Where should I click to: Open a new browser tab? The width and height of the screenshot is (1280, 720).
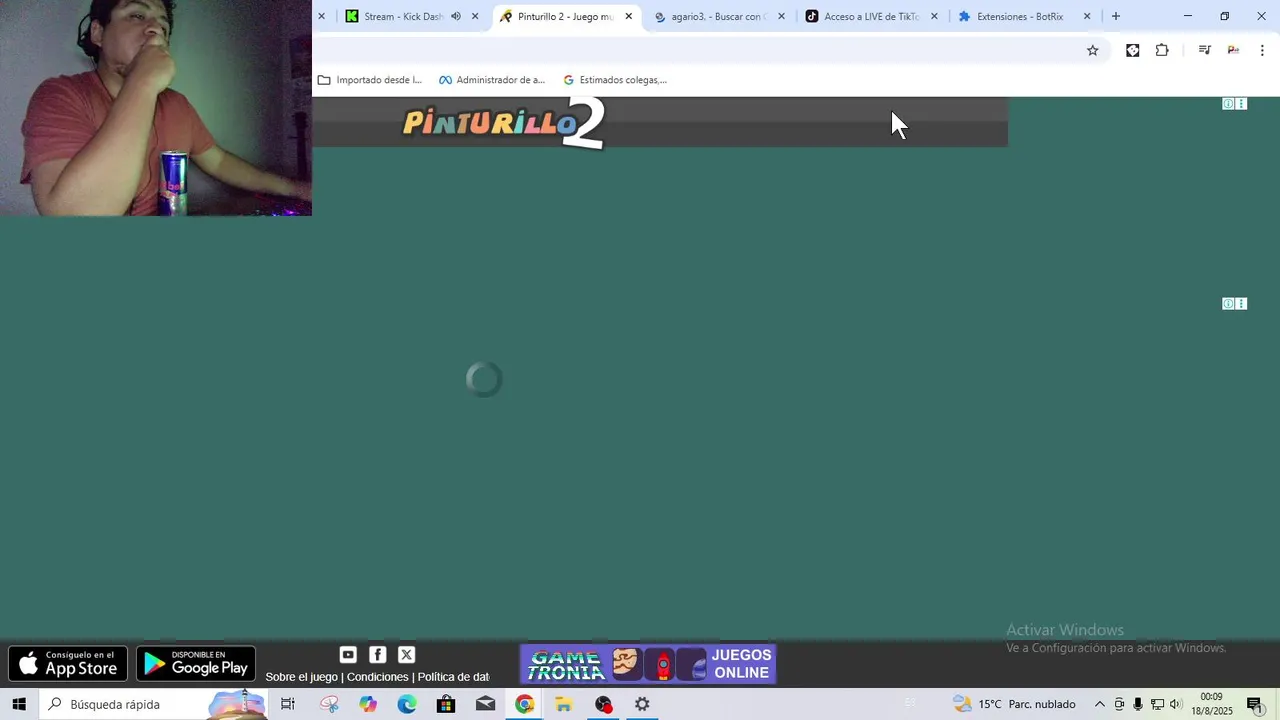1116,16
